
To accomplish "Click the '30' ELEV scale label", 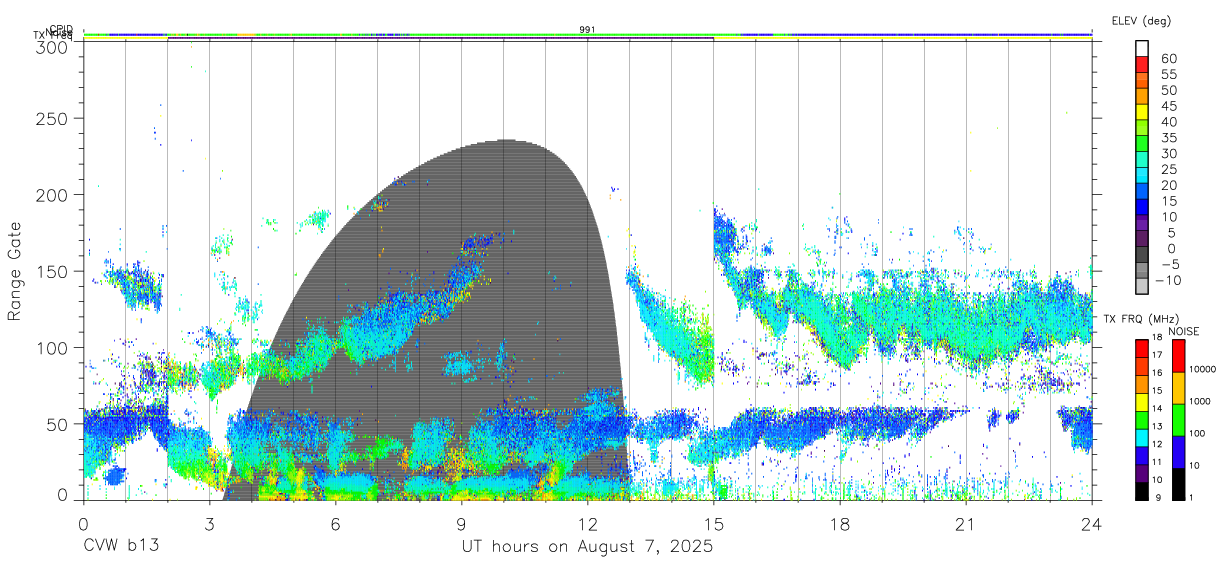I will (1168, 153).
